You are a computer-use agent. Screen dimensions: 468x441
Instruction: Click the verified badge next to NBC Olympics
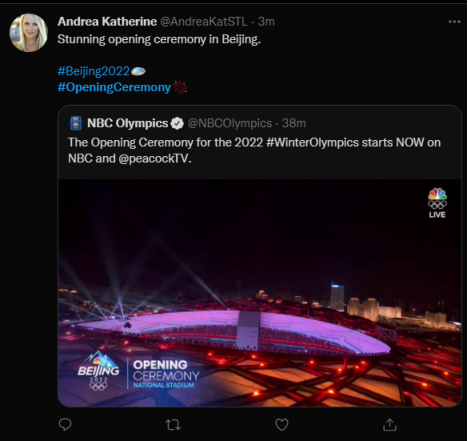click(x=177, y=123)
